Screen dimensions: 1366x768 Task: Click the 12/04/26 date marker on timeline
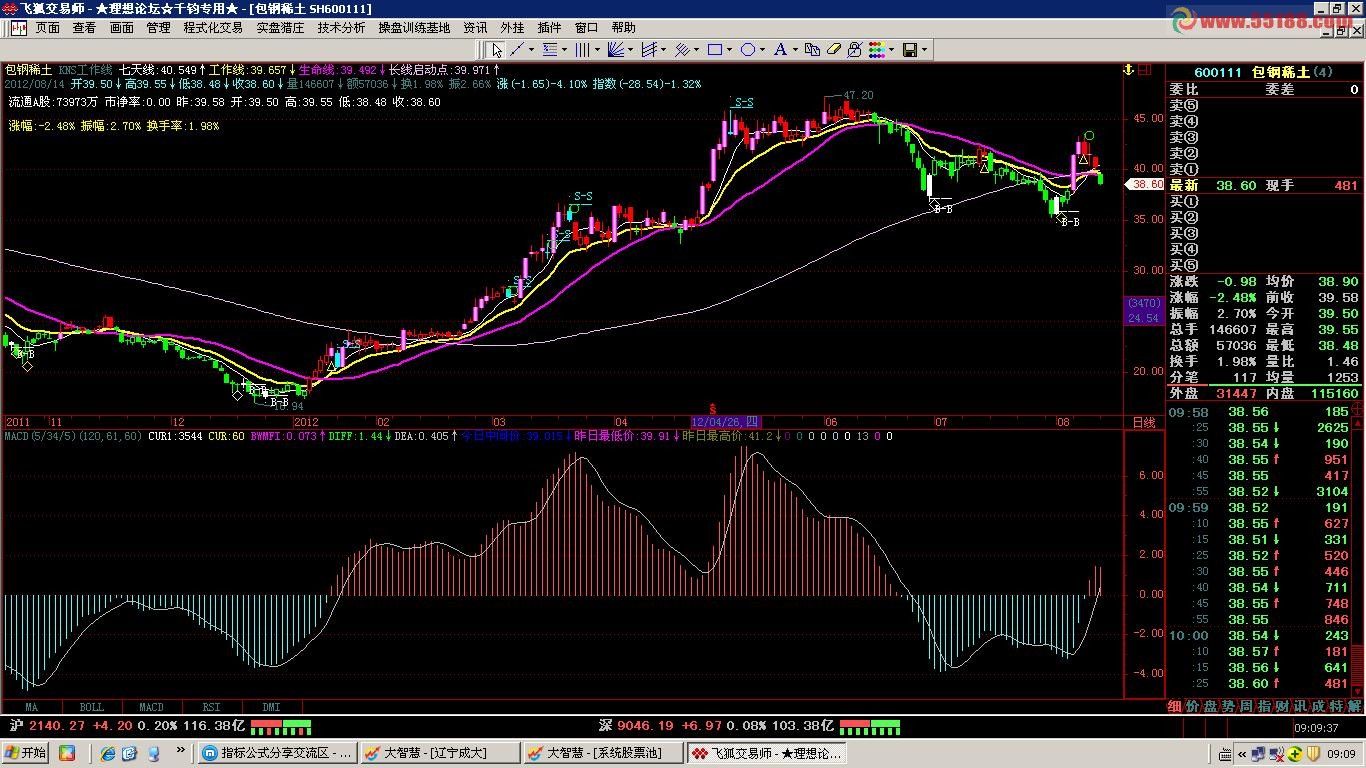coord(726,423)
